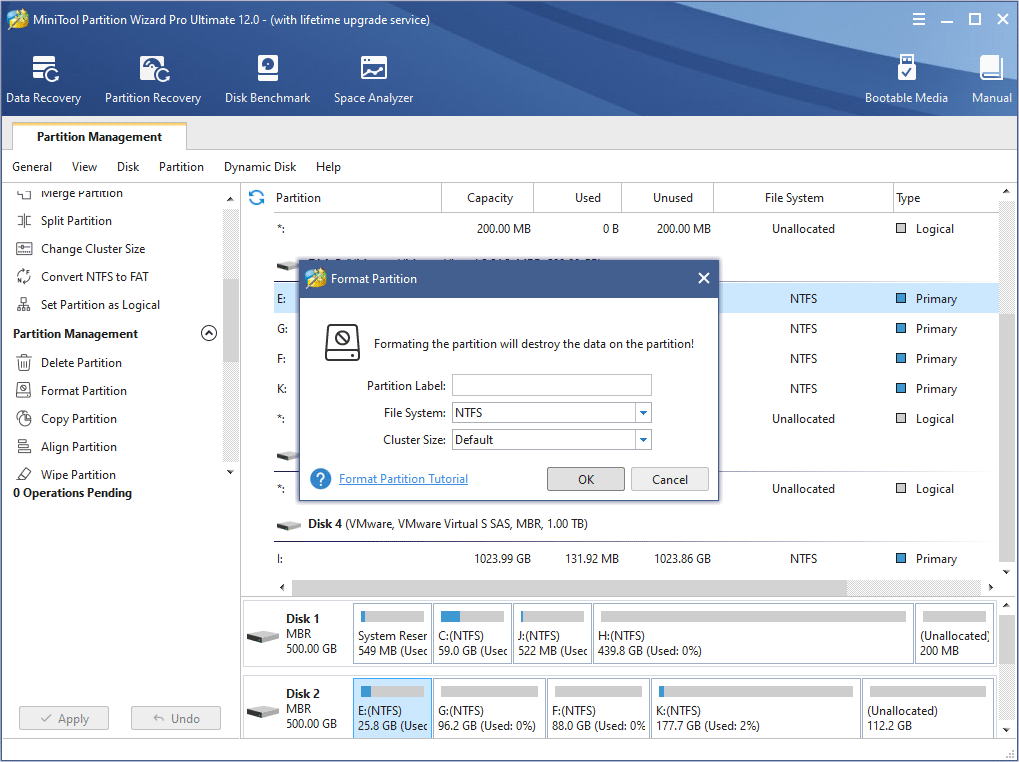Open the View menu

coord(84,167)
